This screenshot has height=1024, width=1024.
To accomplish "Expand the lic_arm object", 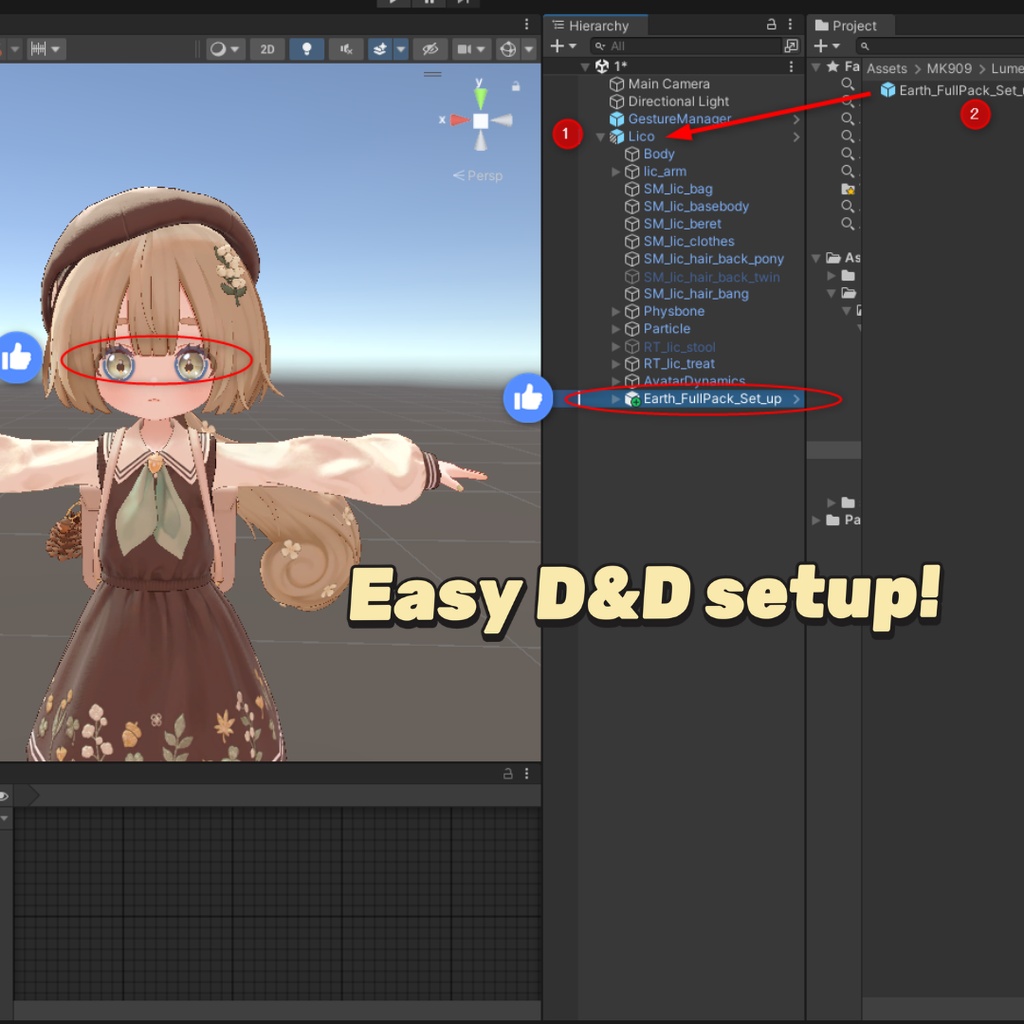I will coord(615,172).
